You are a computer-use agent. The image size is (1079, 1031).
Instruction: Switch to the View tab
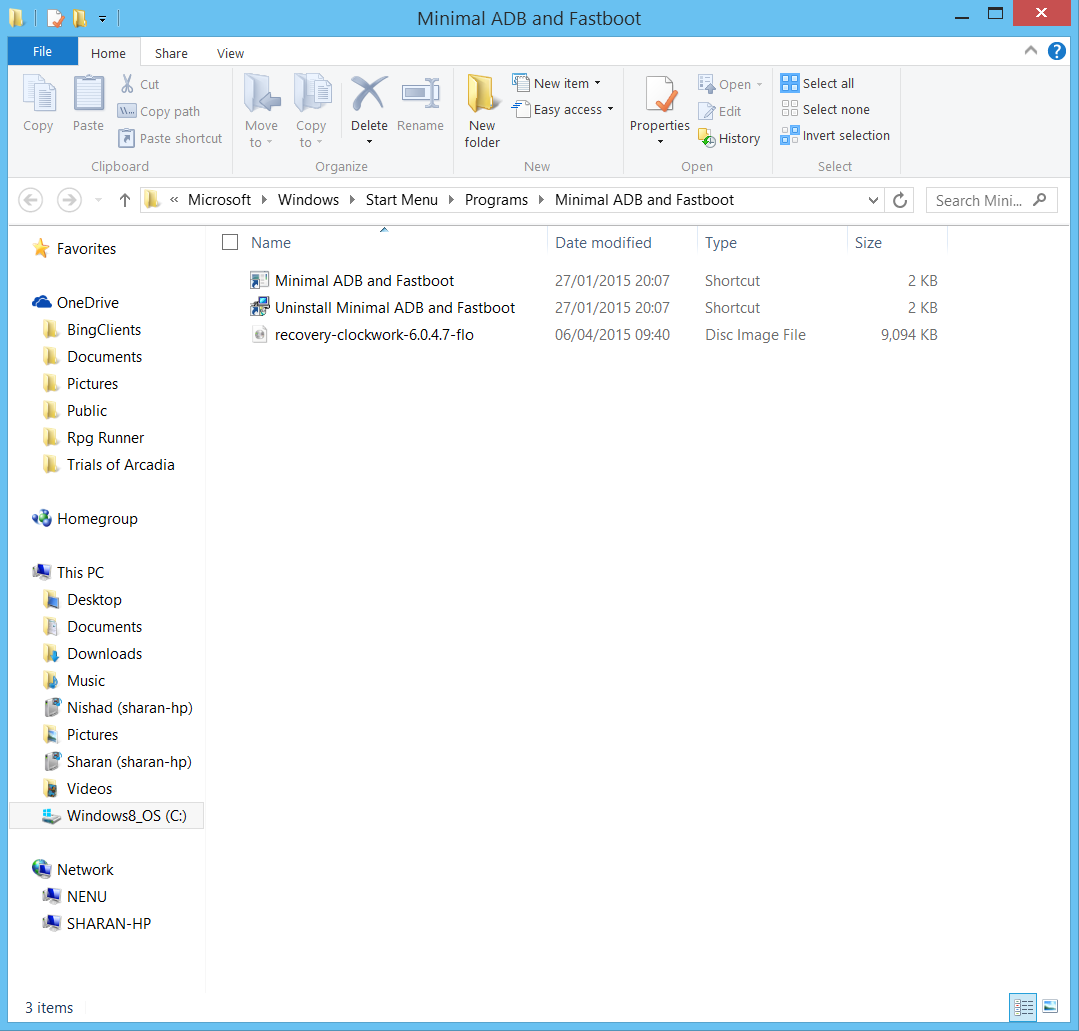(x=231, y=53)
